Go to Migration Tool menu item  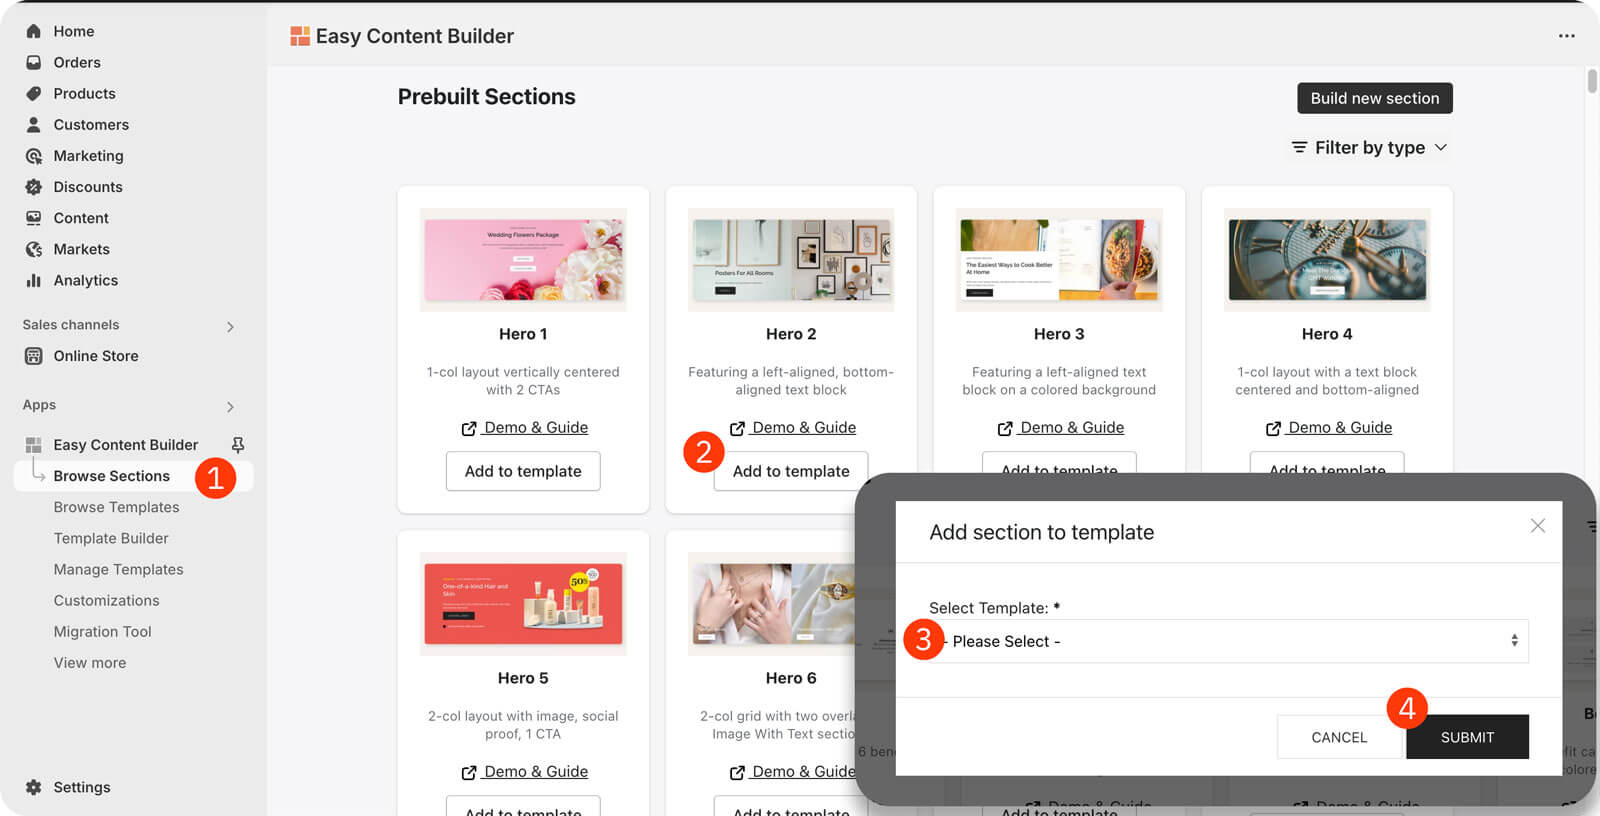102,632
